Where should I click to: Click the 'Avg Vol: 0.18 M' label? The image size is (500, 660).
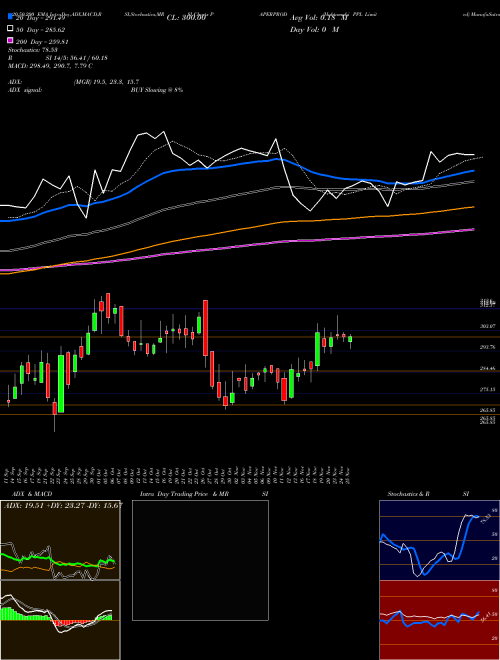tap(318, 18)
